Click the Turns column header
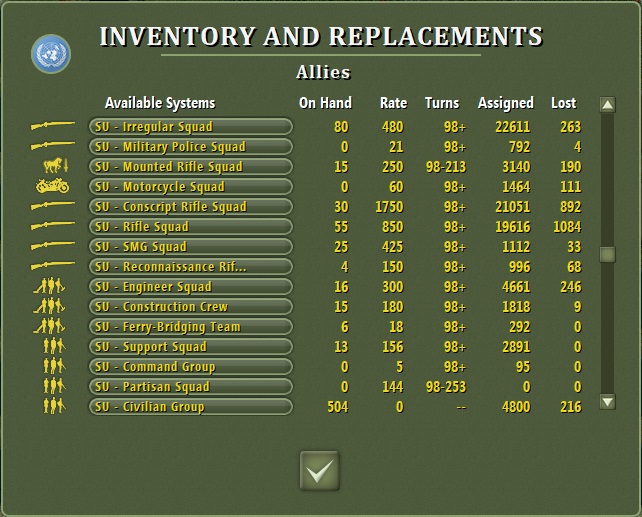 pos(442,103)
